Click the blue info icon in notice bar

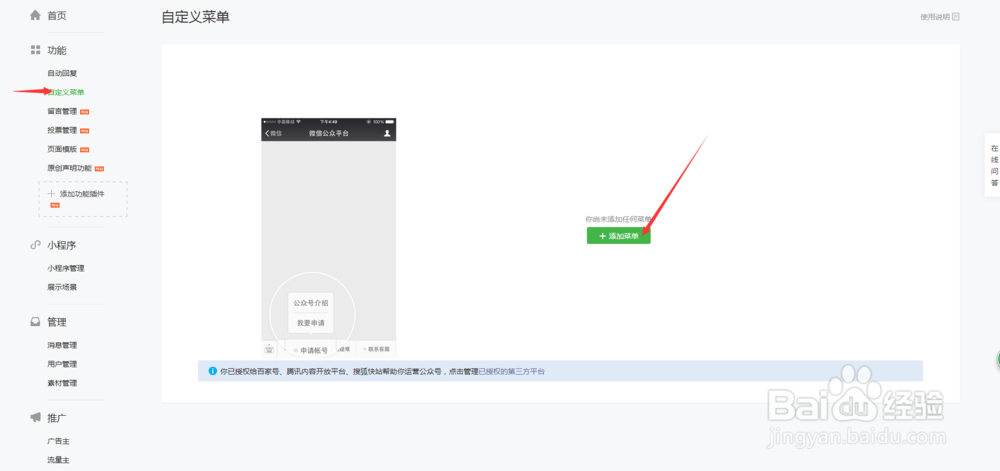tap(212, 371)
